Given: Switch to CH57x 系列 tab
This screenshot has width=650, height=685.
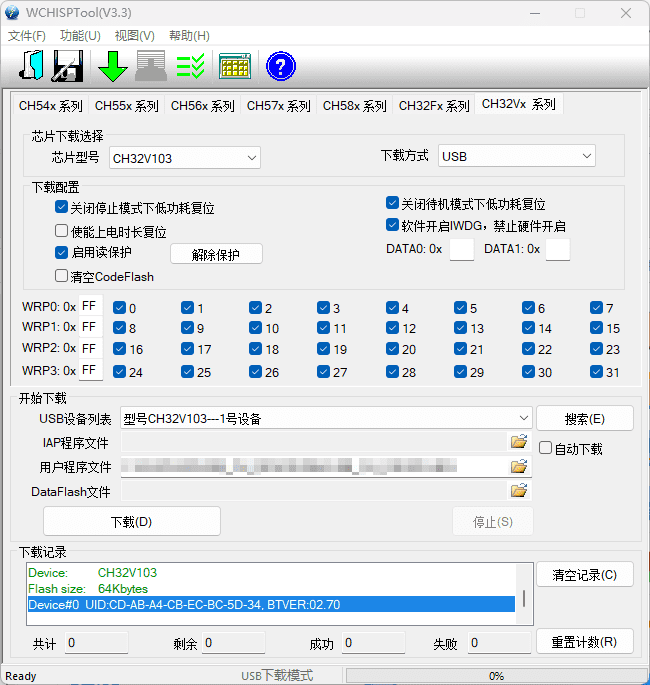Looking at the screenshot, I should pos(279,105).
